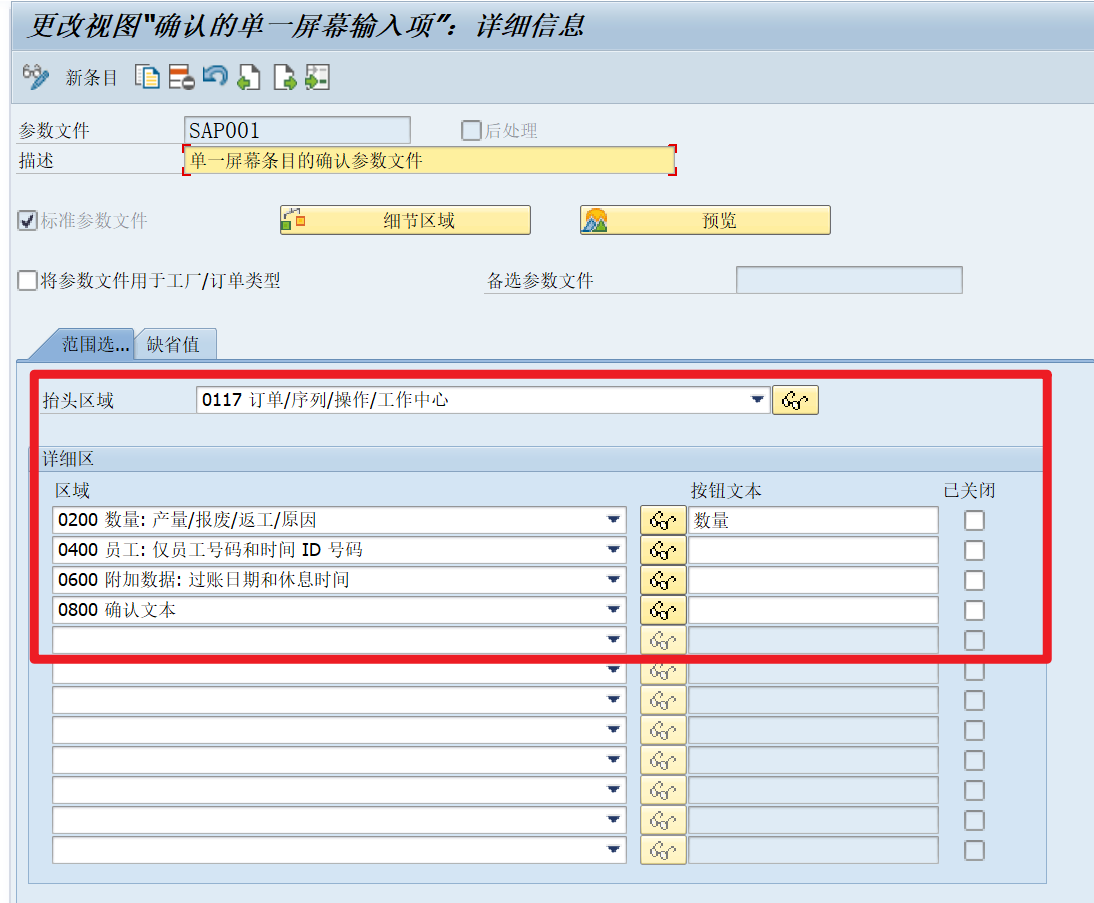The width and height of the screenshot is (1094, 903).
Task: Open the 抬头区域 dropdown
Action: (757, 399)
